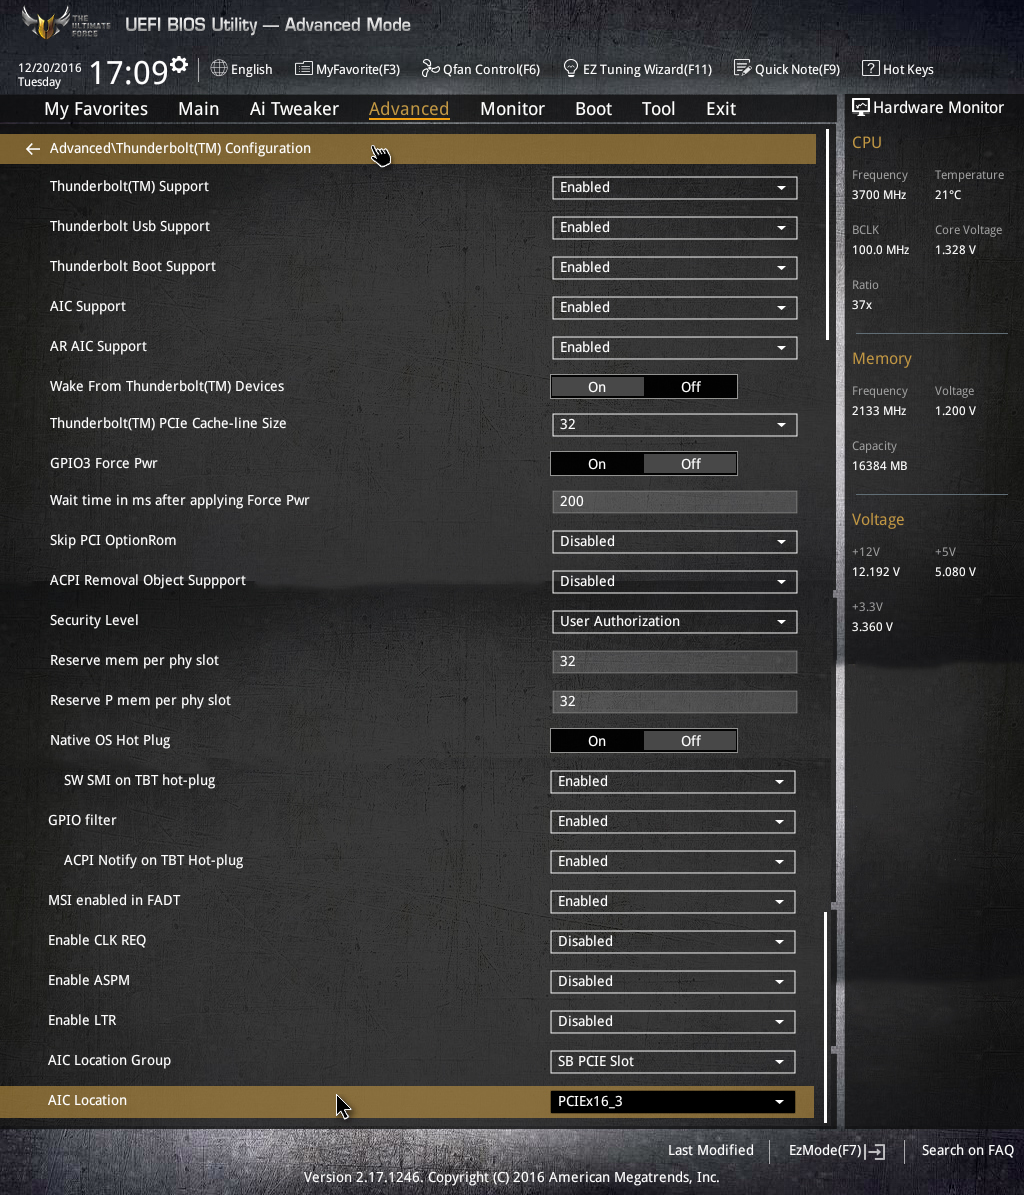Expand Enable LTR dropdown
1024x1196 pixels.
coord(673,1022)
